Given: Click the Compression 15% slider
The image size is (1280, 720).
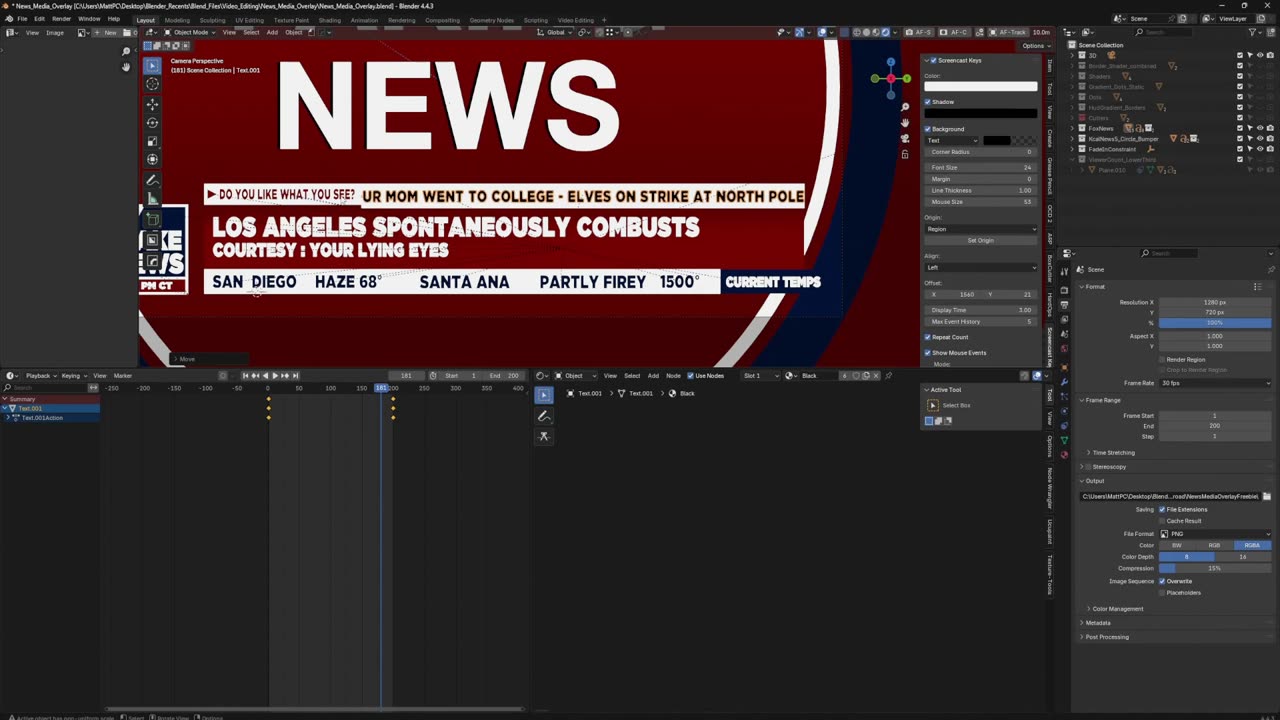Looking at the screenshot, I should coord(1215,568).
